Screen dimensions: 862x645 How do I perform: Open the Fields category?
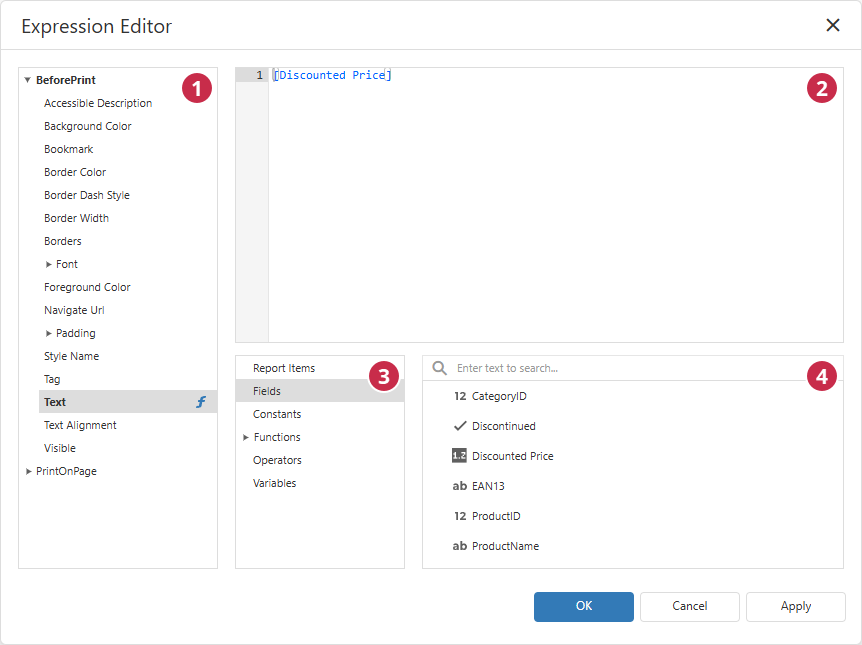(x=320, y=391)
